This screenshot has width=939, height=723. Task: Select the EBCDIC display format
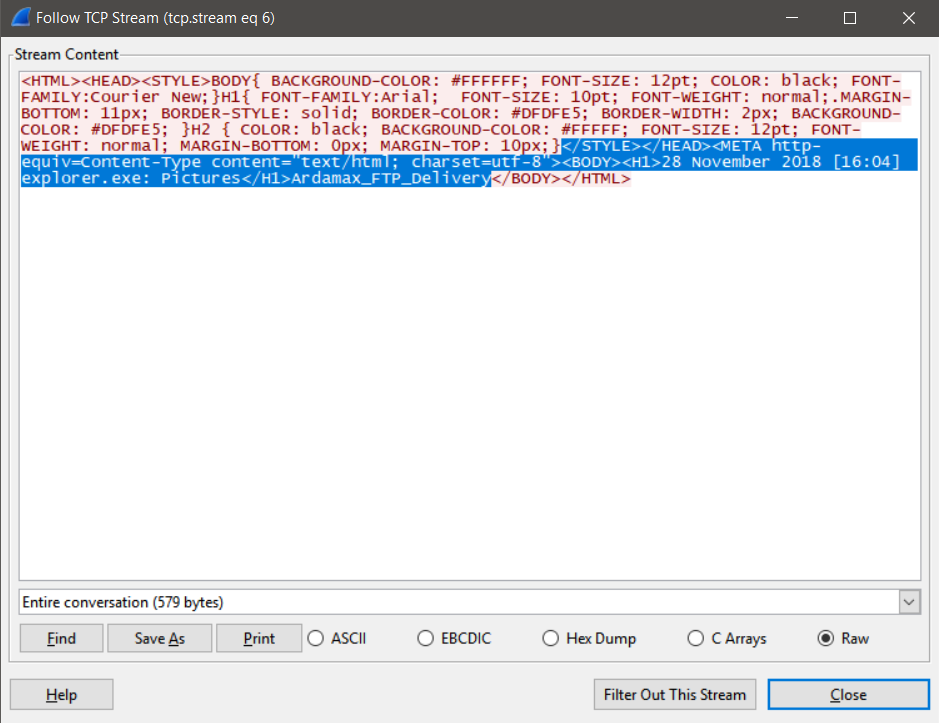454,639
